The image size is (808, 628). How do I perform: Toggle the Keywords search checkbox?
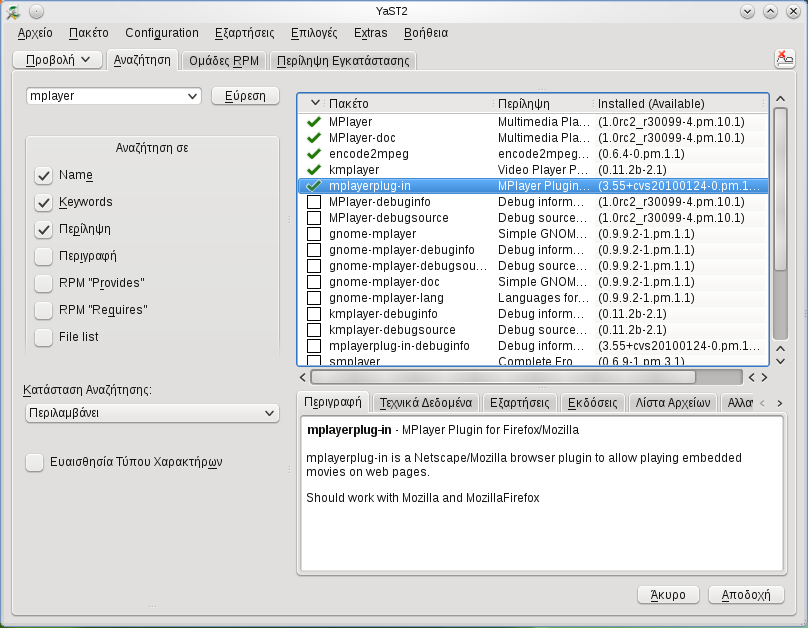coord(44,202)
